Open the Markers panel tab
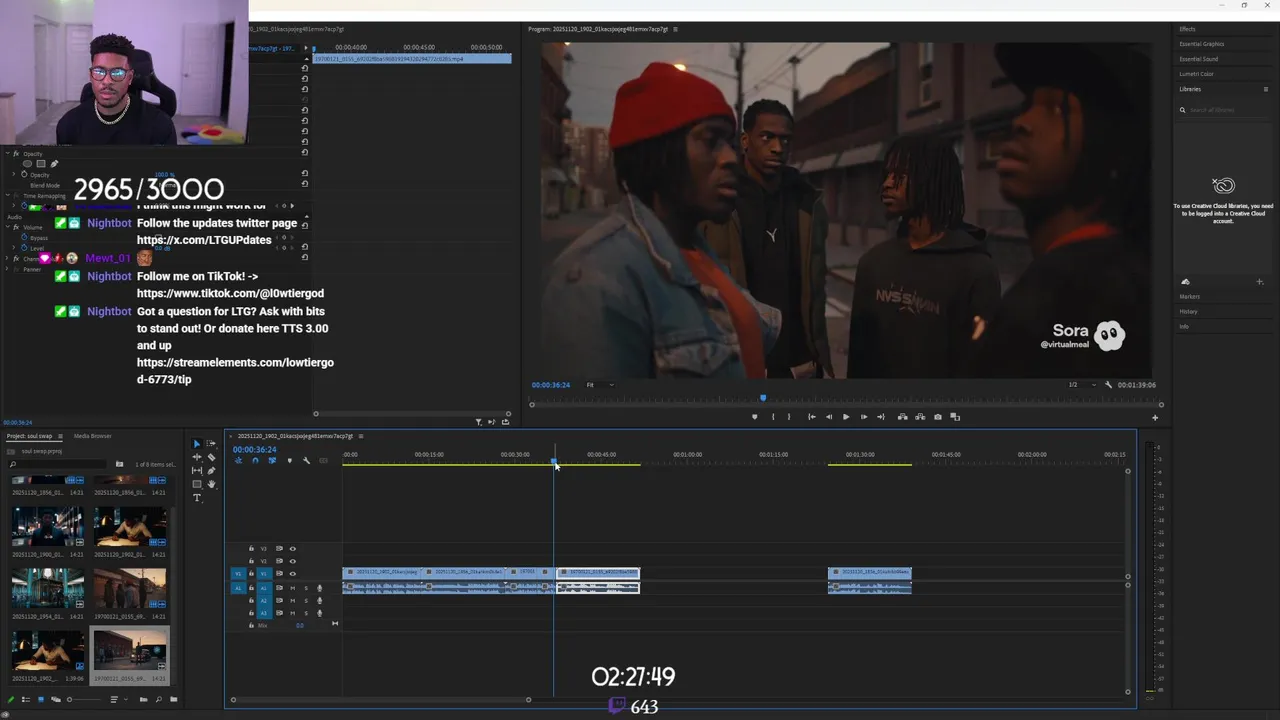 tap(1189, 297)
